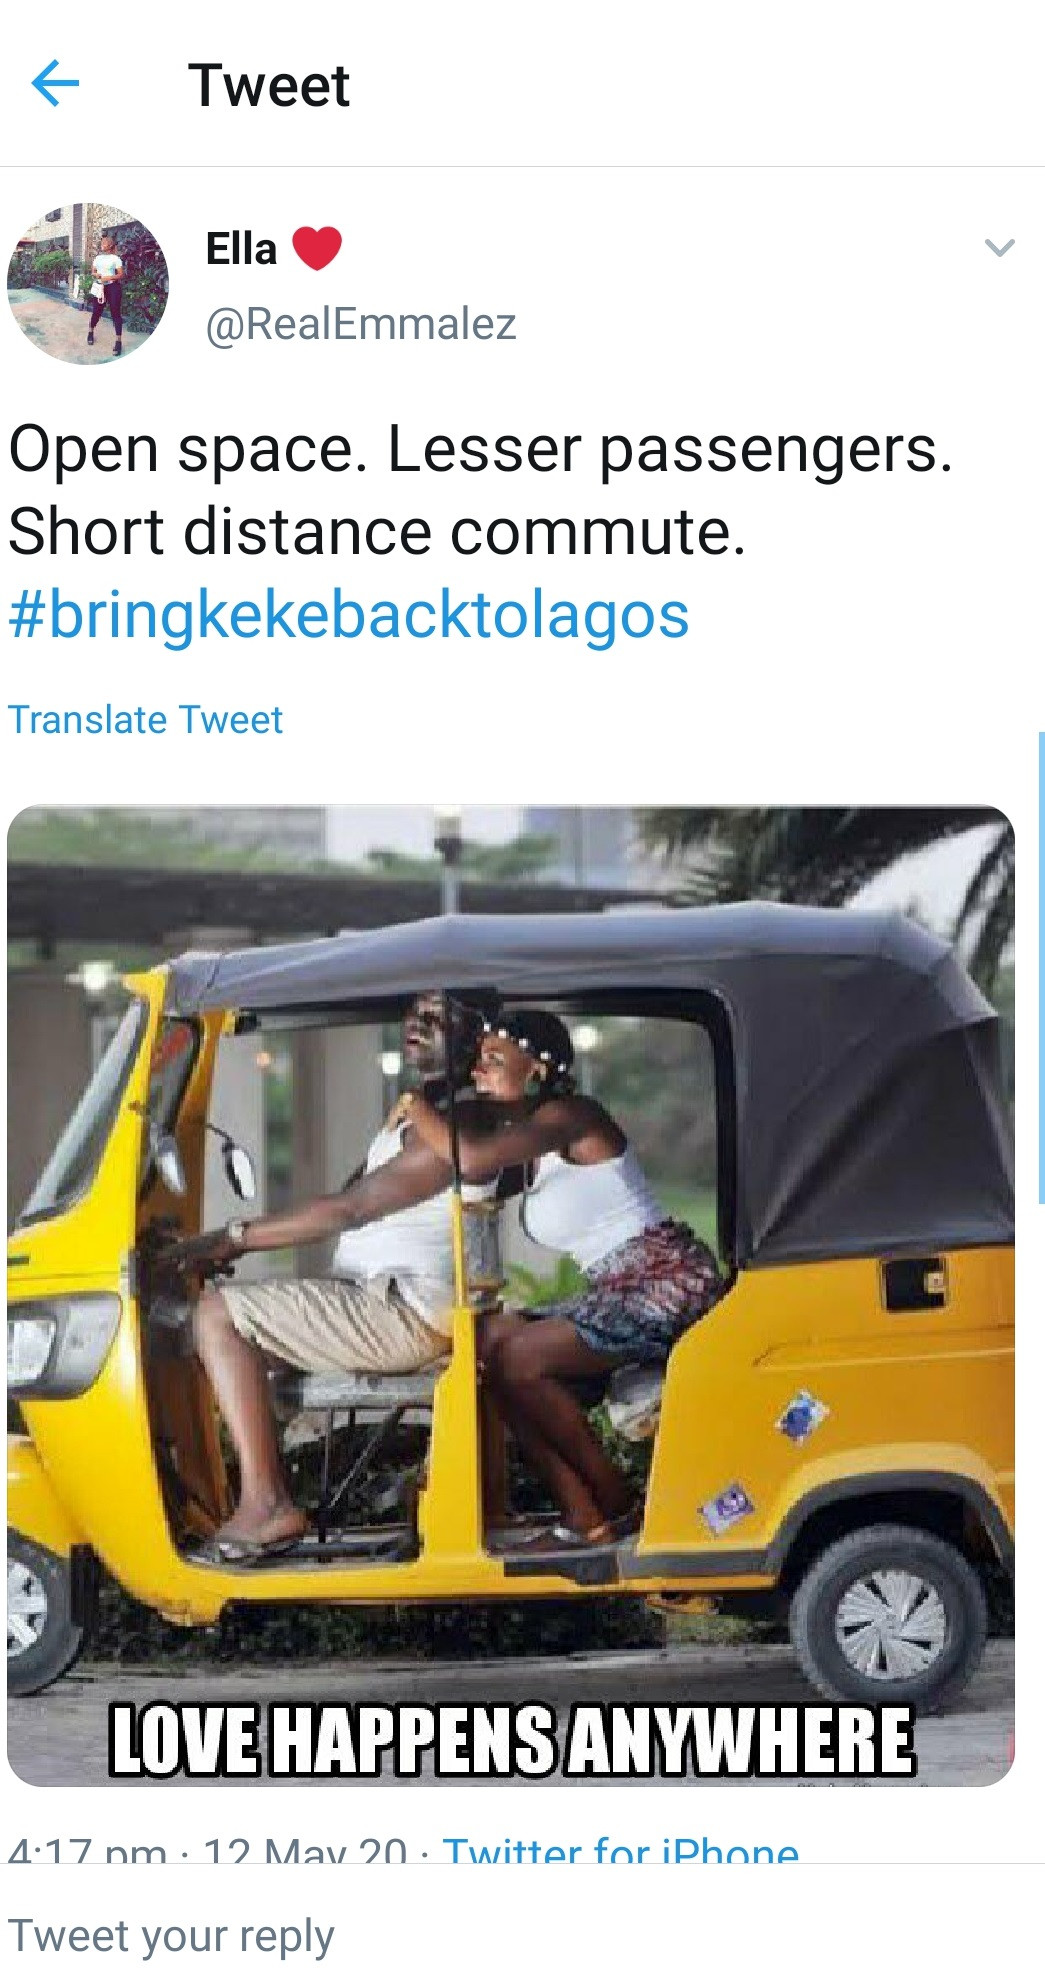Click the tweet date 12 May 20

click(x=305, y=1850)
